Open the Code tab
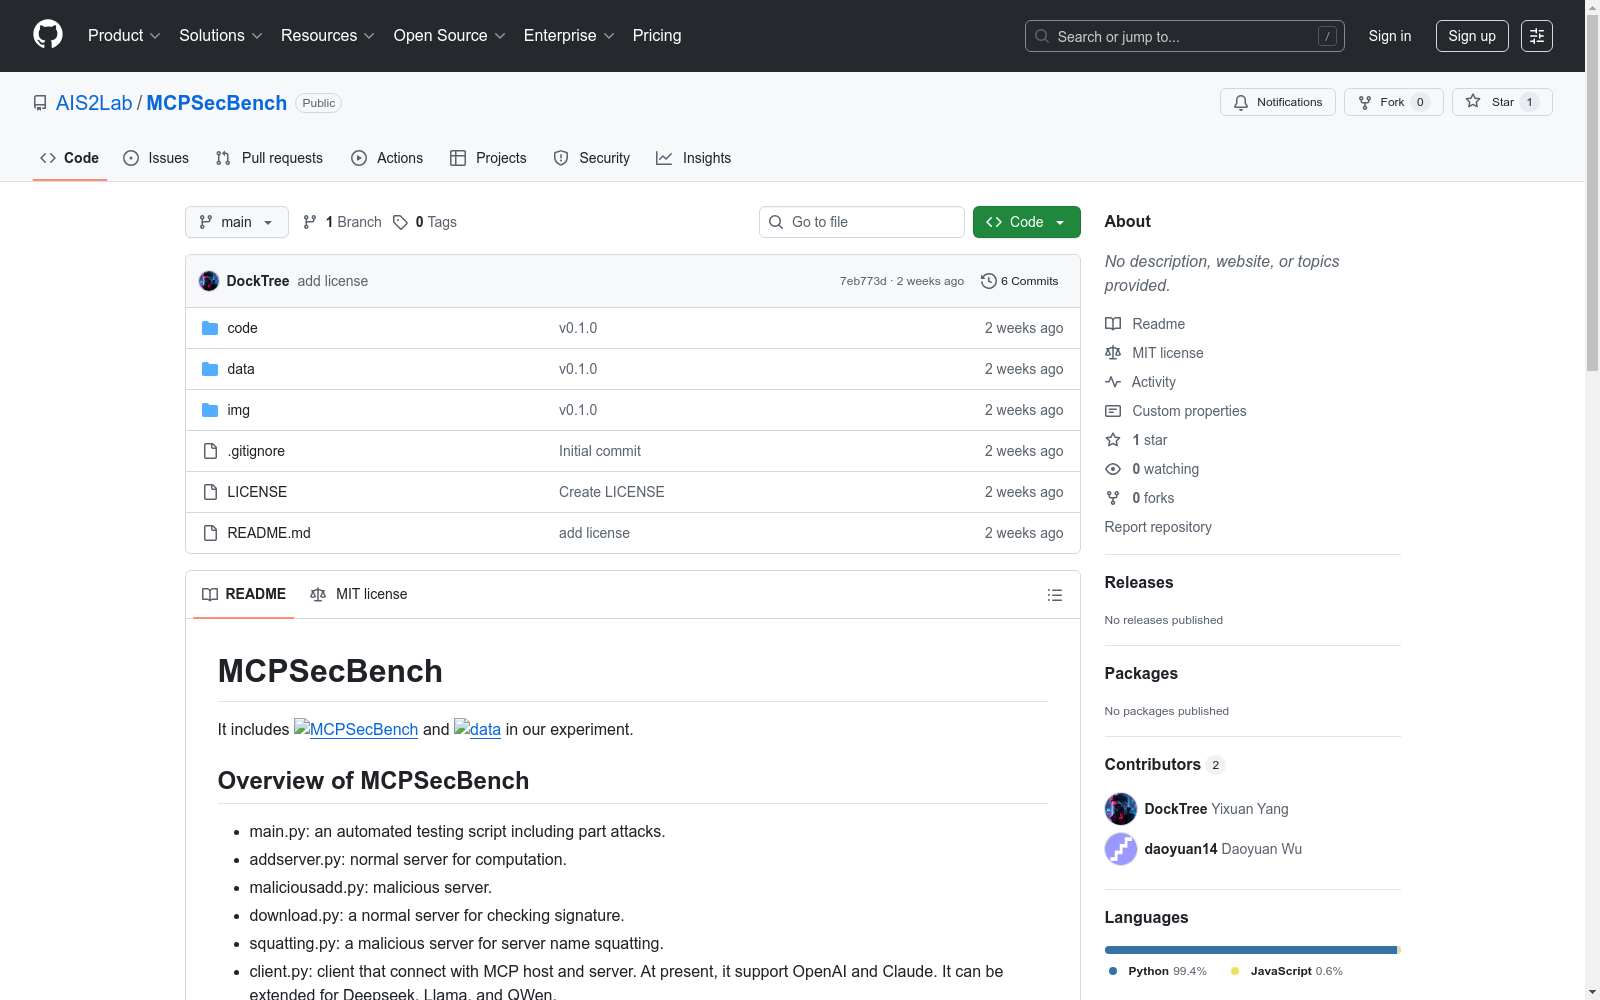Image resolution: width=1600 pixels, height=1000 pixels. point(70,158)
